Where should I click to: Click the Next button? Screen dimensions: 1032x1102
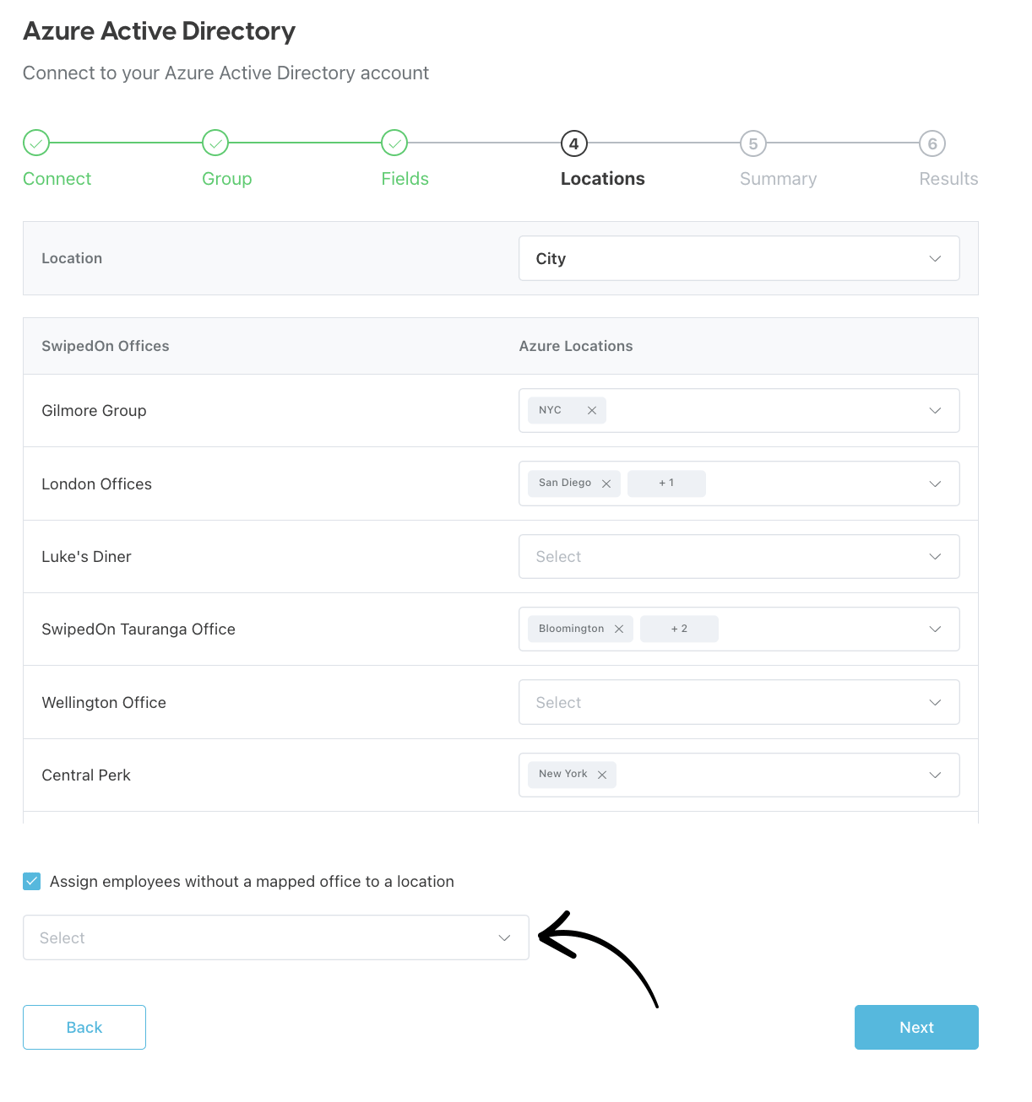click(915, 1027)
